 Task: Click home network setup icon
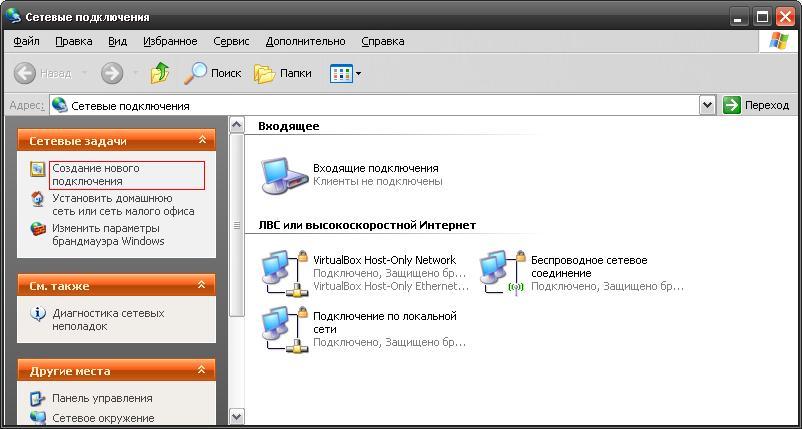38,199
